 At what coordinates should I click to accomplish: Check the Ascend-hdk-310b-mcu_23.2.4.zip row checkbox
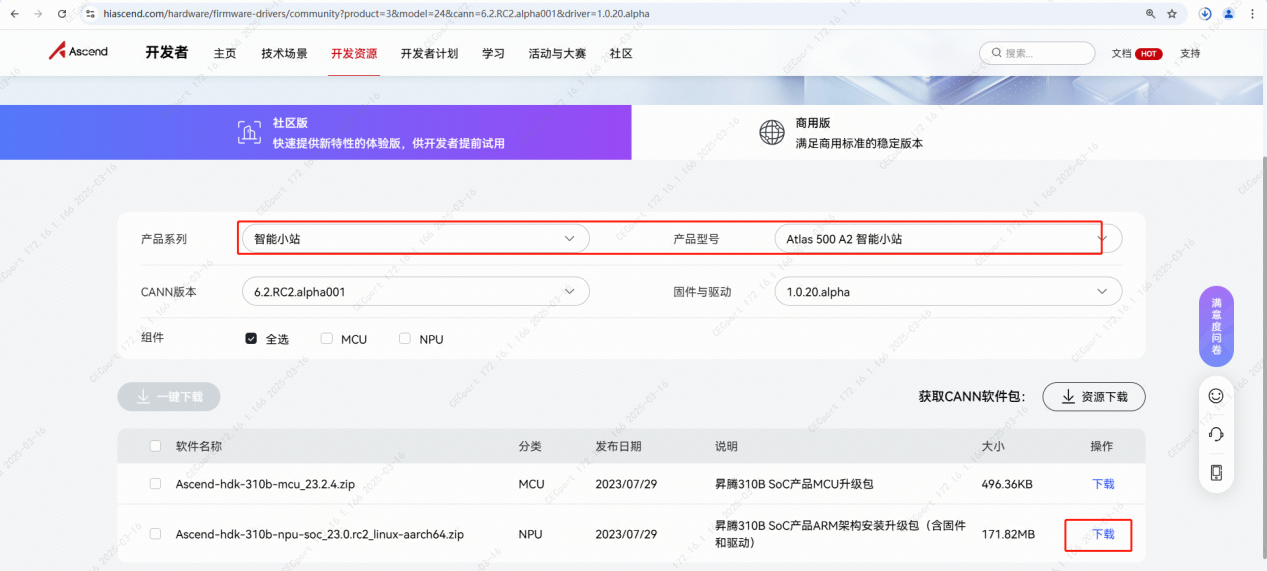coord(155,484)
